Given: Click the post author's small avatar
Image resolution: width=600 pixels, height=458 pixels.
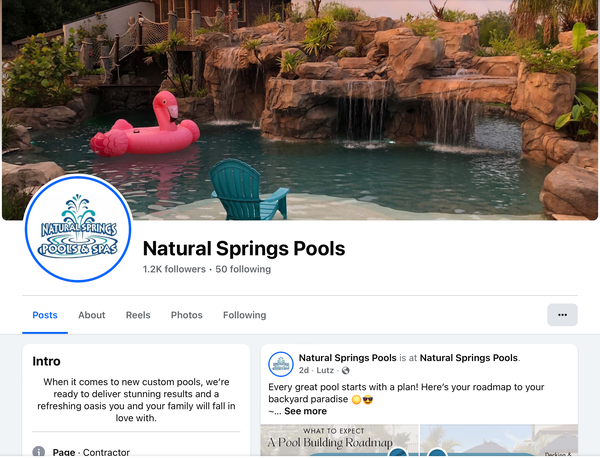Looking at the screenshot, I should click(x=280, y=364).
